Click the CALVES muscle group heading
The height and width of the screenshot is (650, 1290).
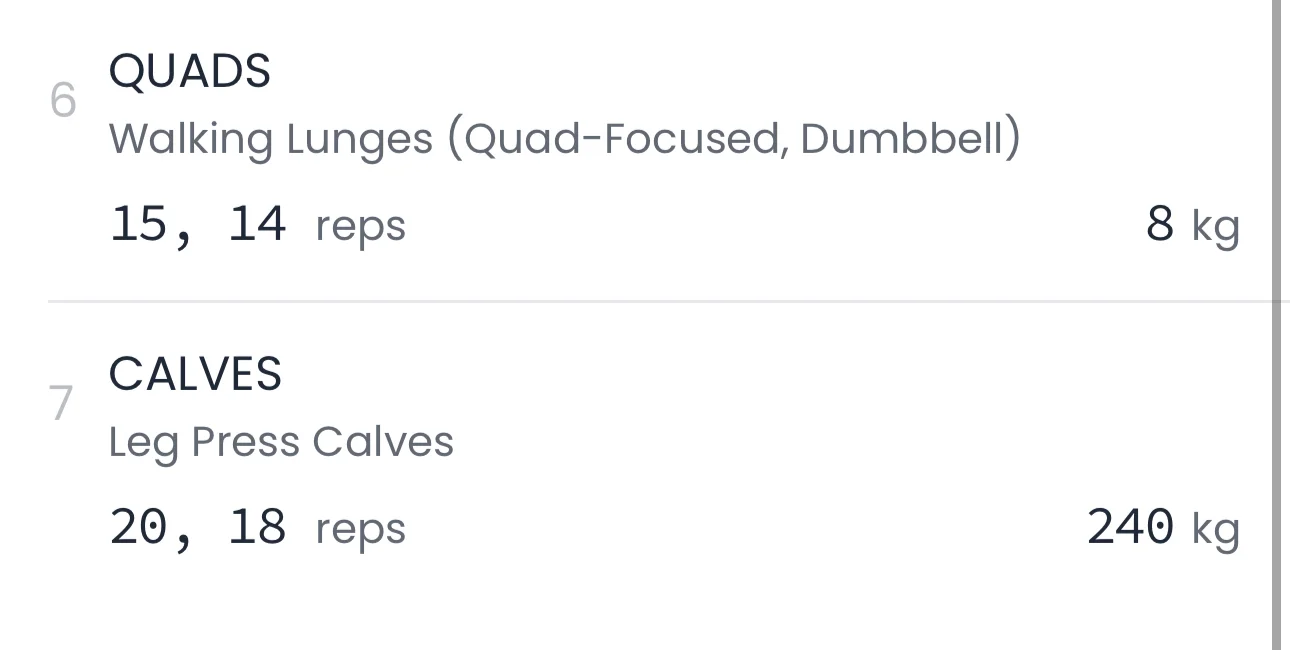pyautogui.click(x=195, y=374)
